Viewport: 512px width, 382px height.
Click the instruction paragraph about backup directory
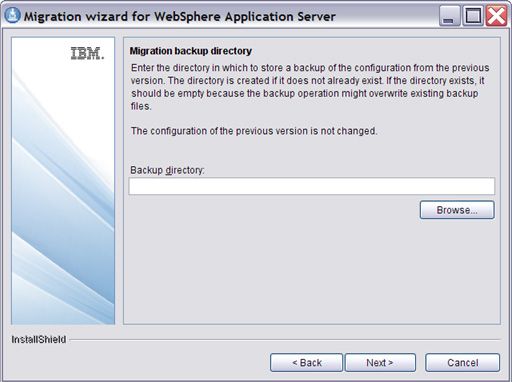coord(310,87)
